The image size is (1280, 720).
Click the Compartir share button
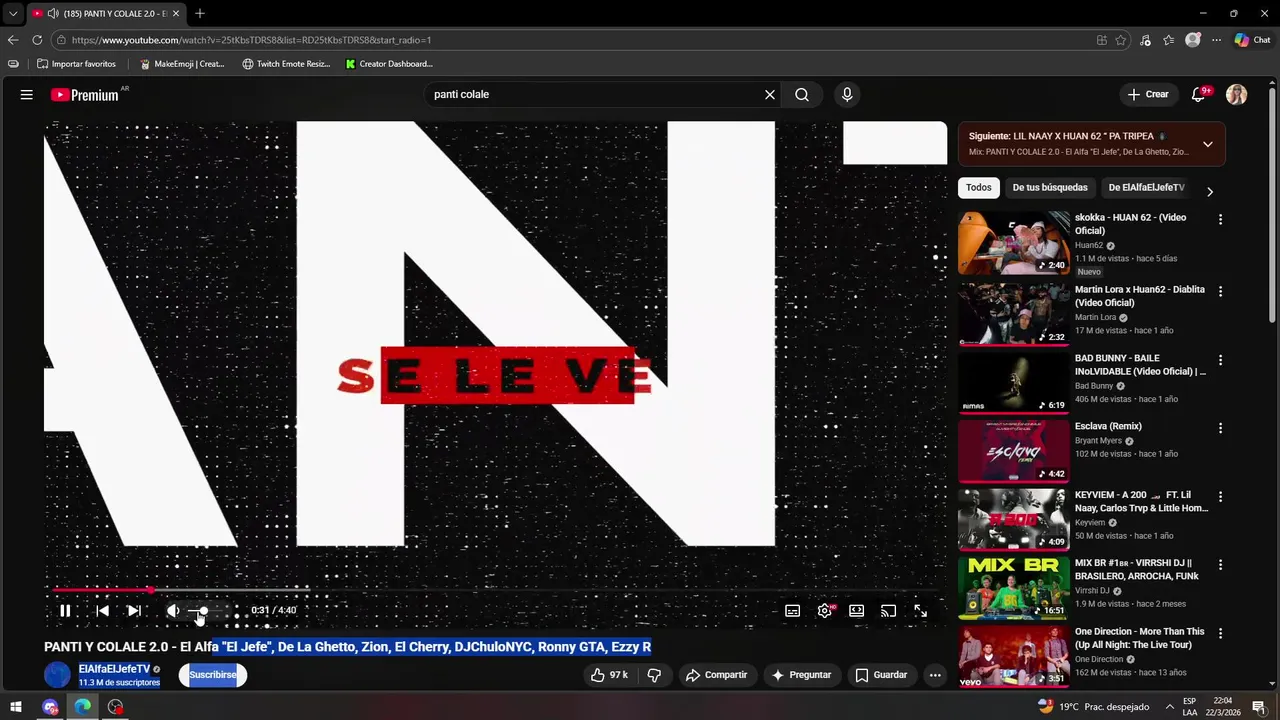716,675
